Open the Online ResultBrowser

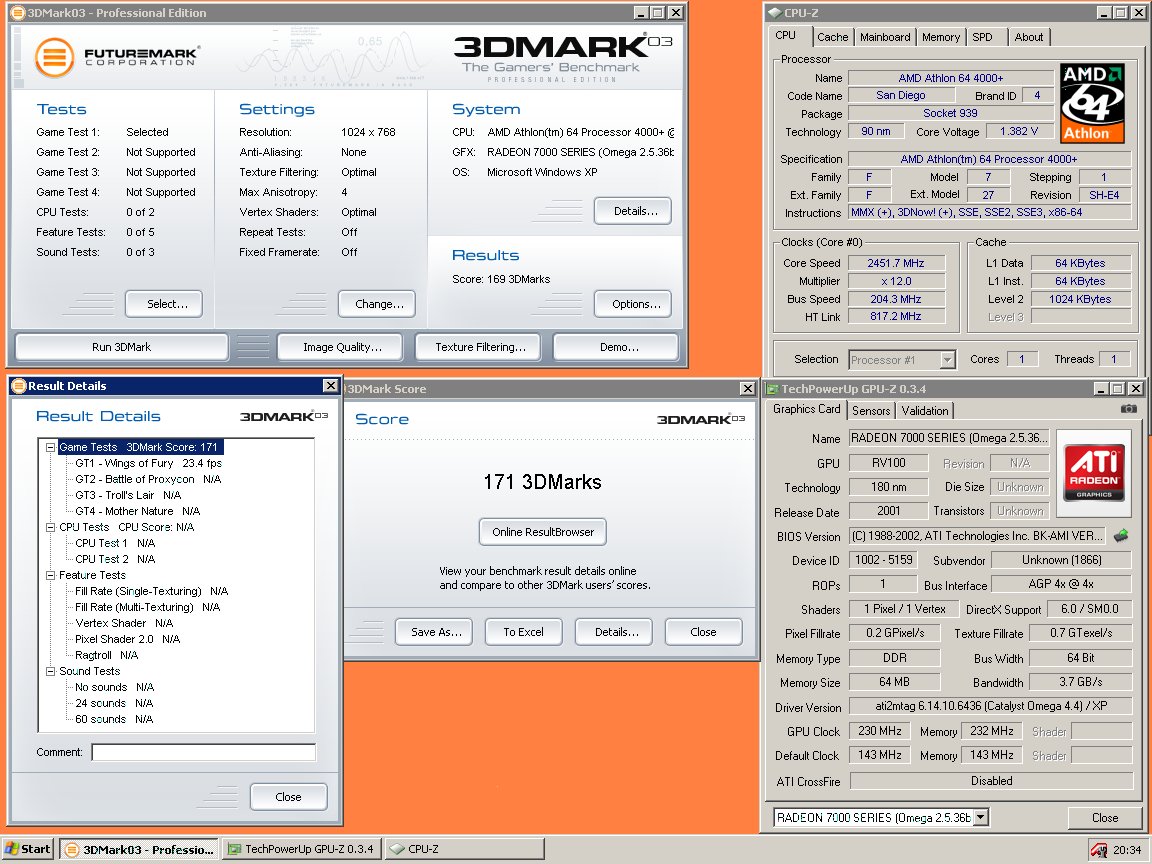click(x=543, y=532)
